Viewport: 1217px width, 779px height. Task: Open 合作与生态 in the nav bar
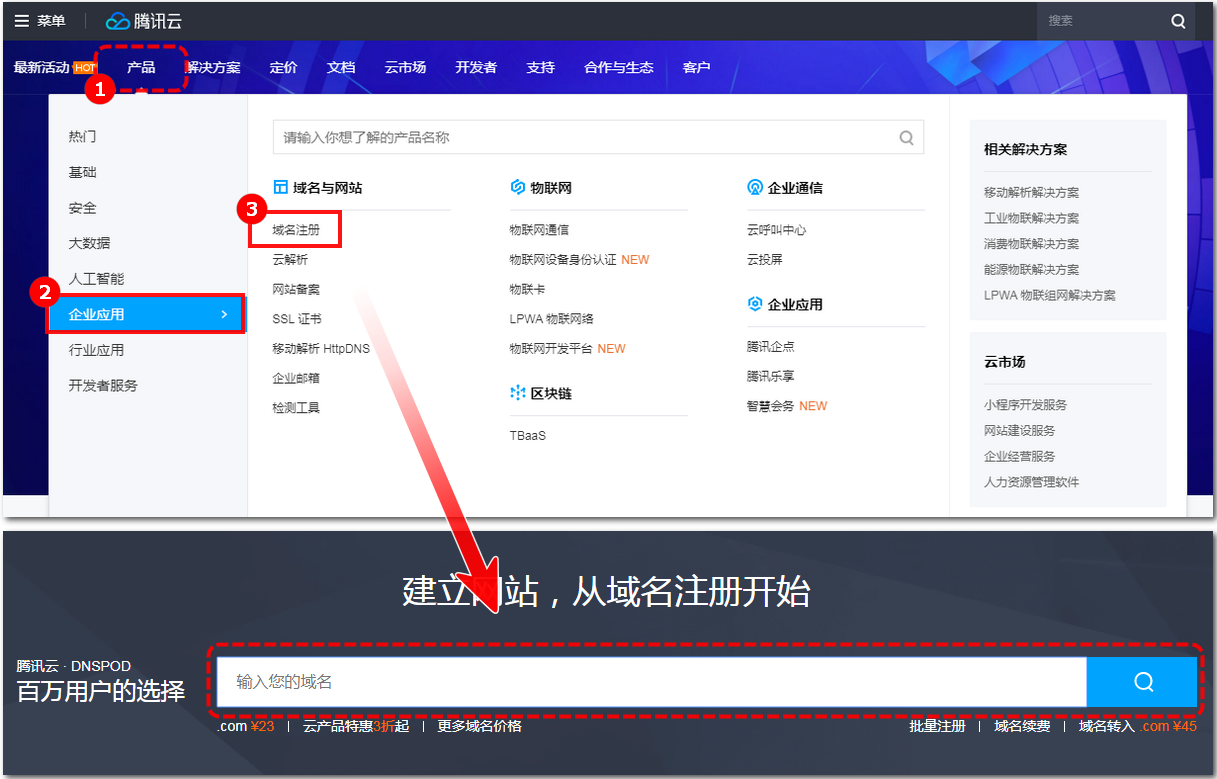(618, 68)
